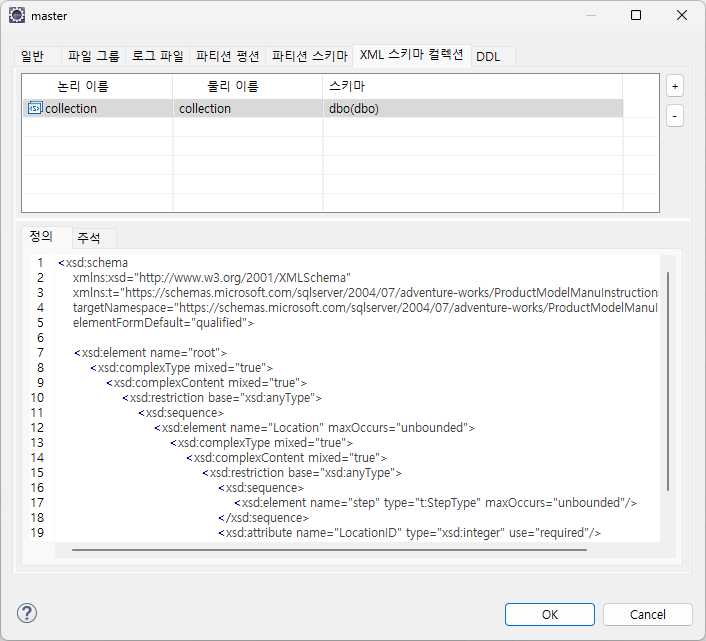Select the 정의 tab

pyautogui.click(x=41, y=237)
